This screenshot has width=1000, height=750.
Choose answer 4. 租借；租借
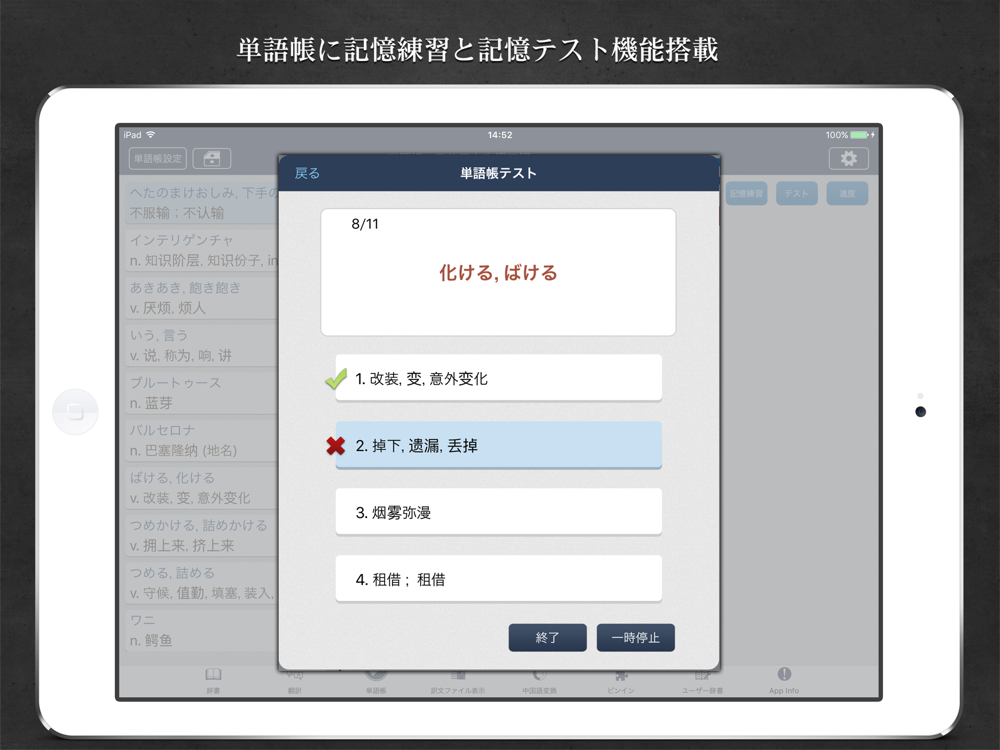tap(498, 579)
